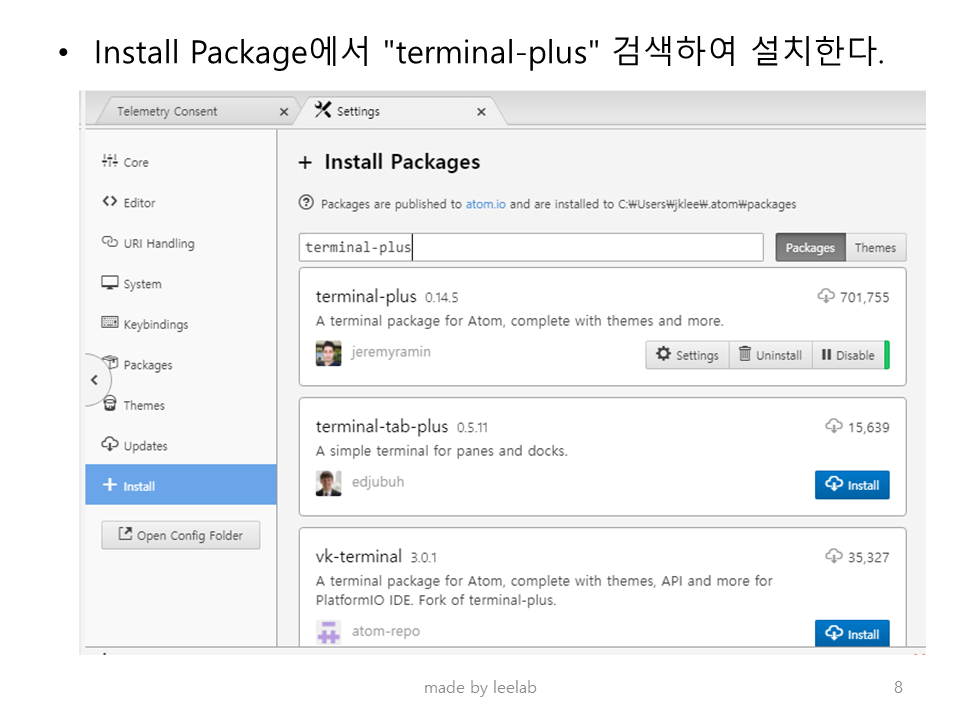Open the Editor settings section

[181, 203]
